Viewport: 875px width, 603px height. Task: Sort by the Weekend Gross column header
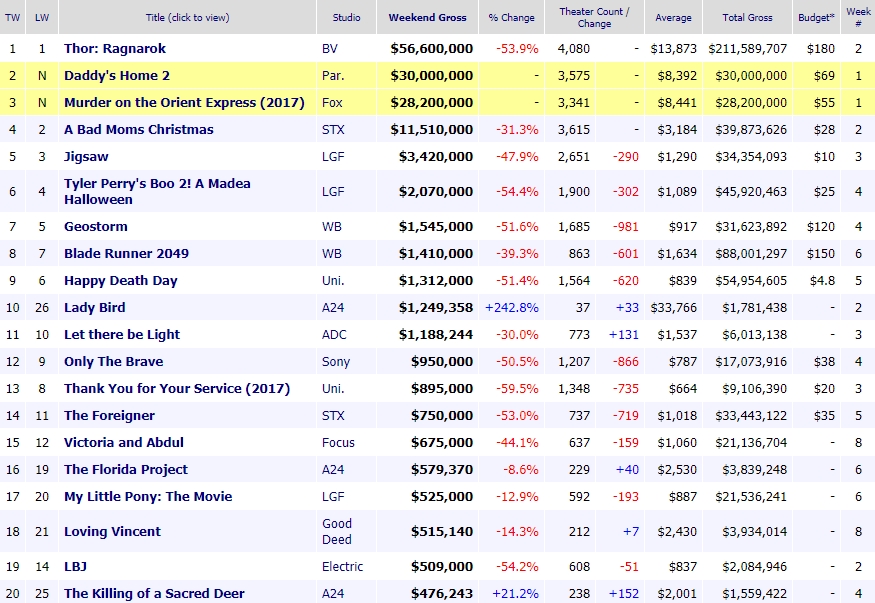[427, 17]
